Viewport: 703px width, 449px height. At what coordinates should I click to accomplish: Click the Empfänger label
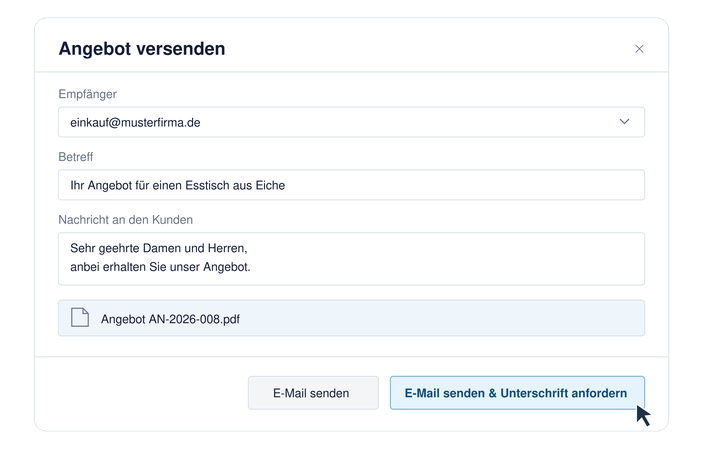click(87, 94)
